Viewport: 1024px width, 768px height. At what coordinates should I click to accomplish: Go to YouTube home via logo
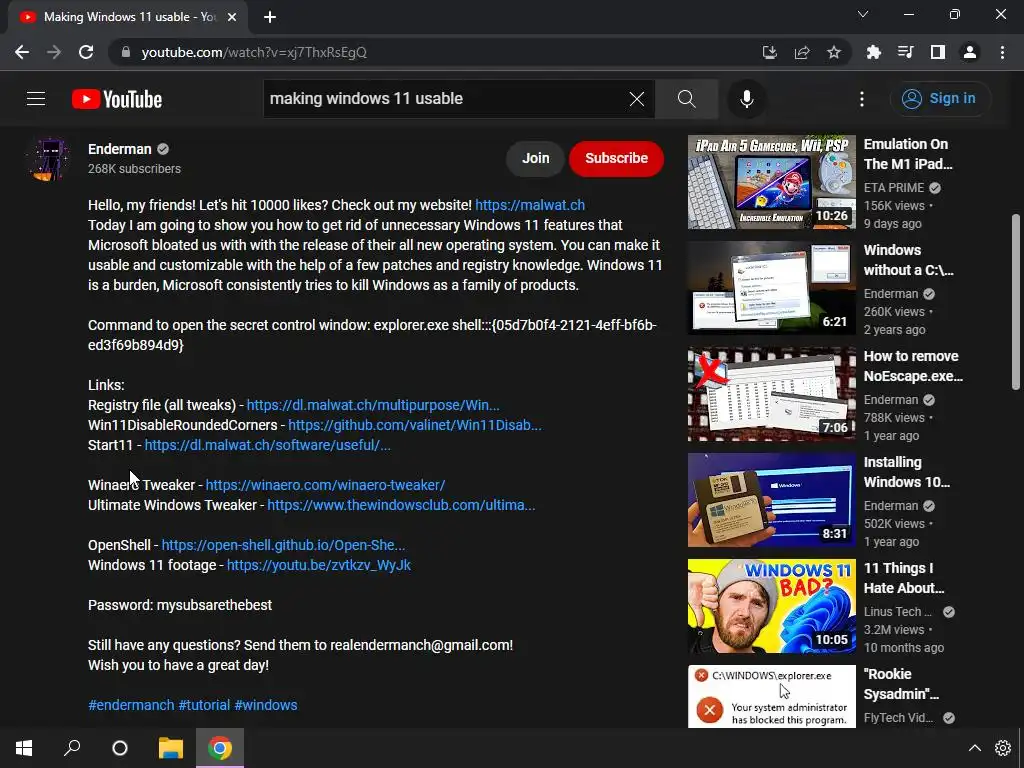point(117,99)
